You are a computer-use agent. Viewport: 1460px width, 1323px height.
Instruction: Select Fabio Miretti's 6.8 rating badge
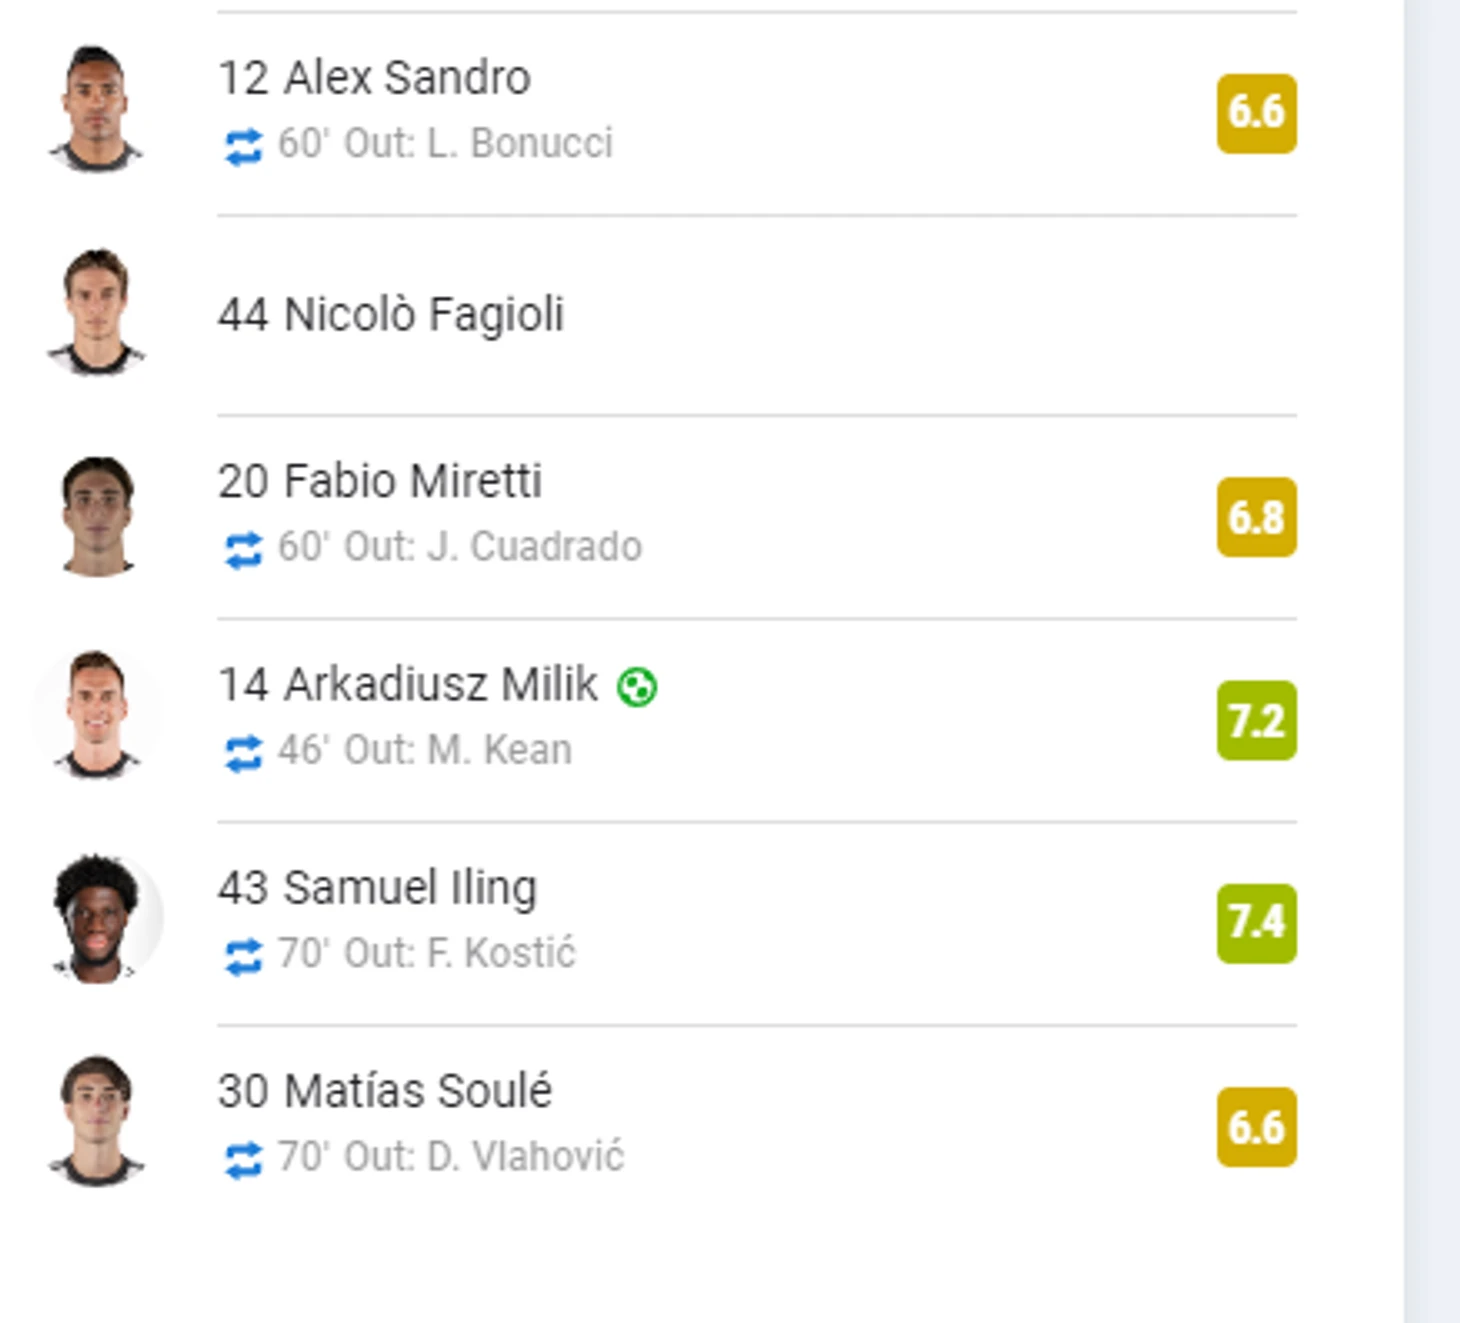pos(1256,517)
